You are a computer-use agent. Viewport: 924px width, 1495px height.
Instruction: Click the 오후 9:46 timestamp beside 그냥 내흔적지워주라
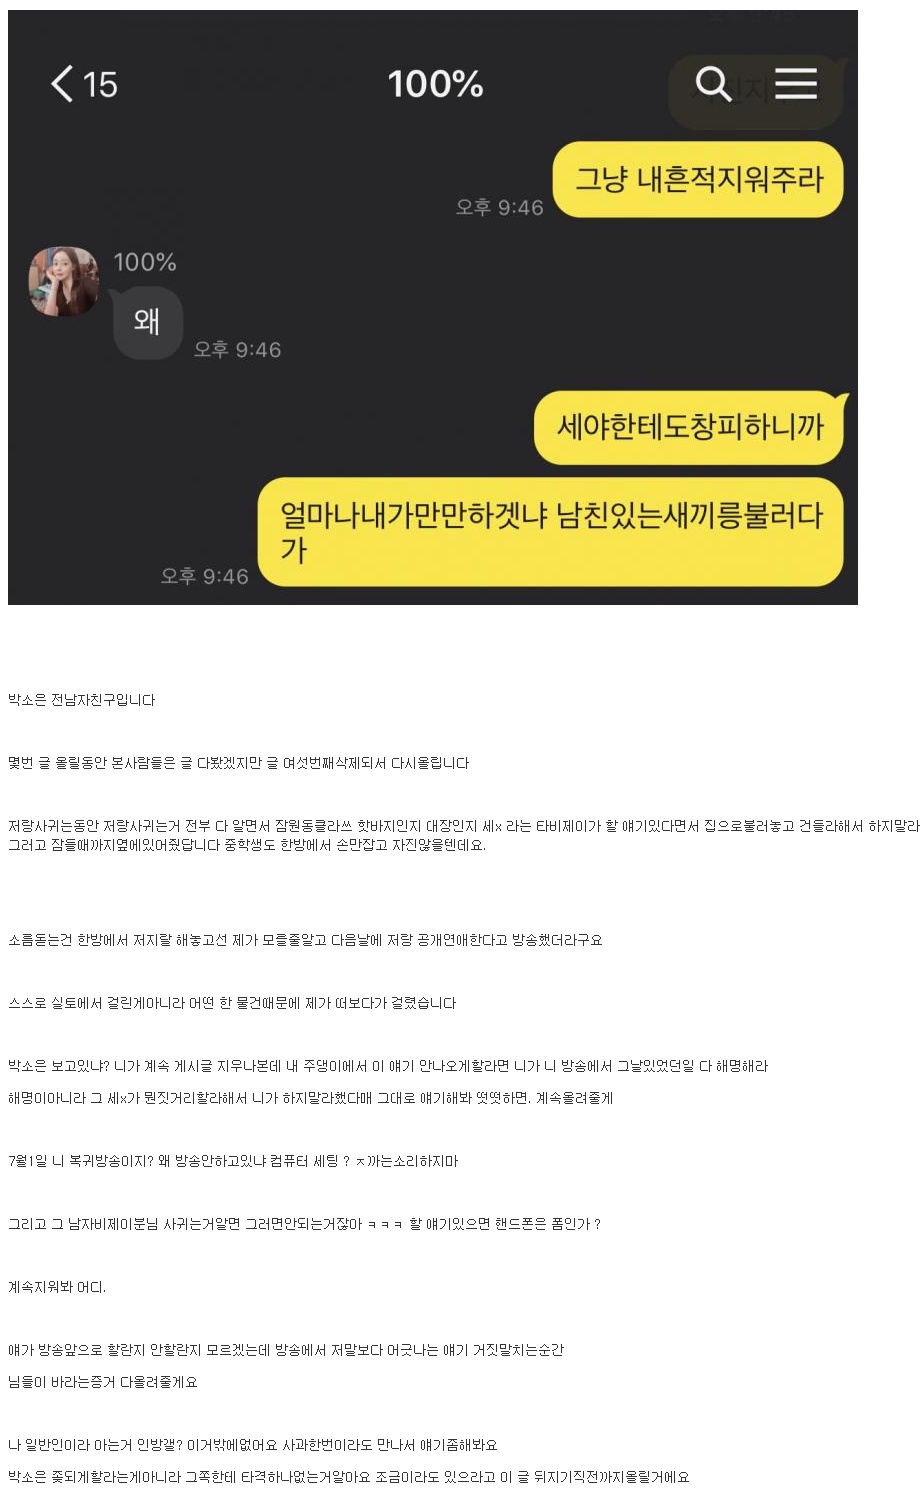[499, 208]
